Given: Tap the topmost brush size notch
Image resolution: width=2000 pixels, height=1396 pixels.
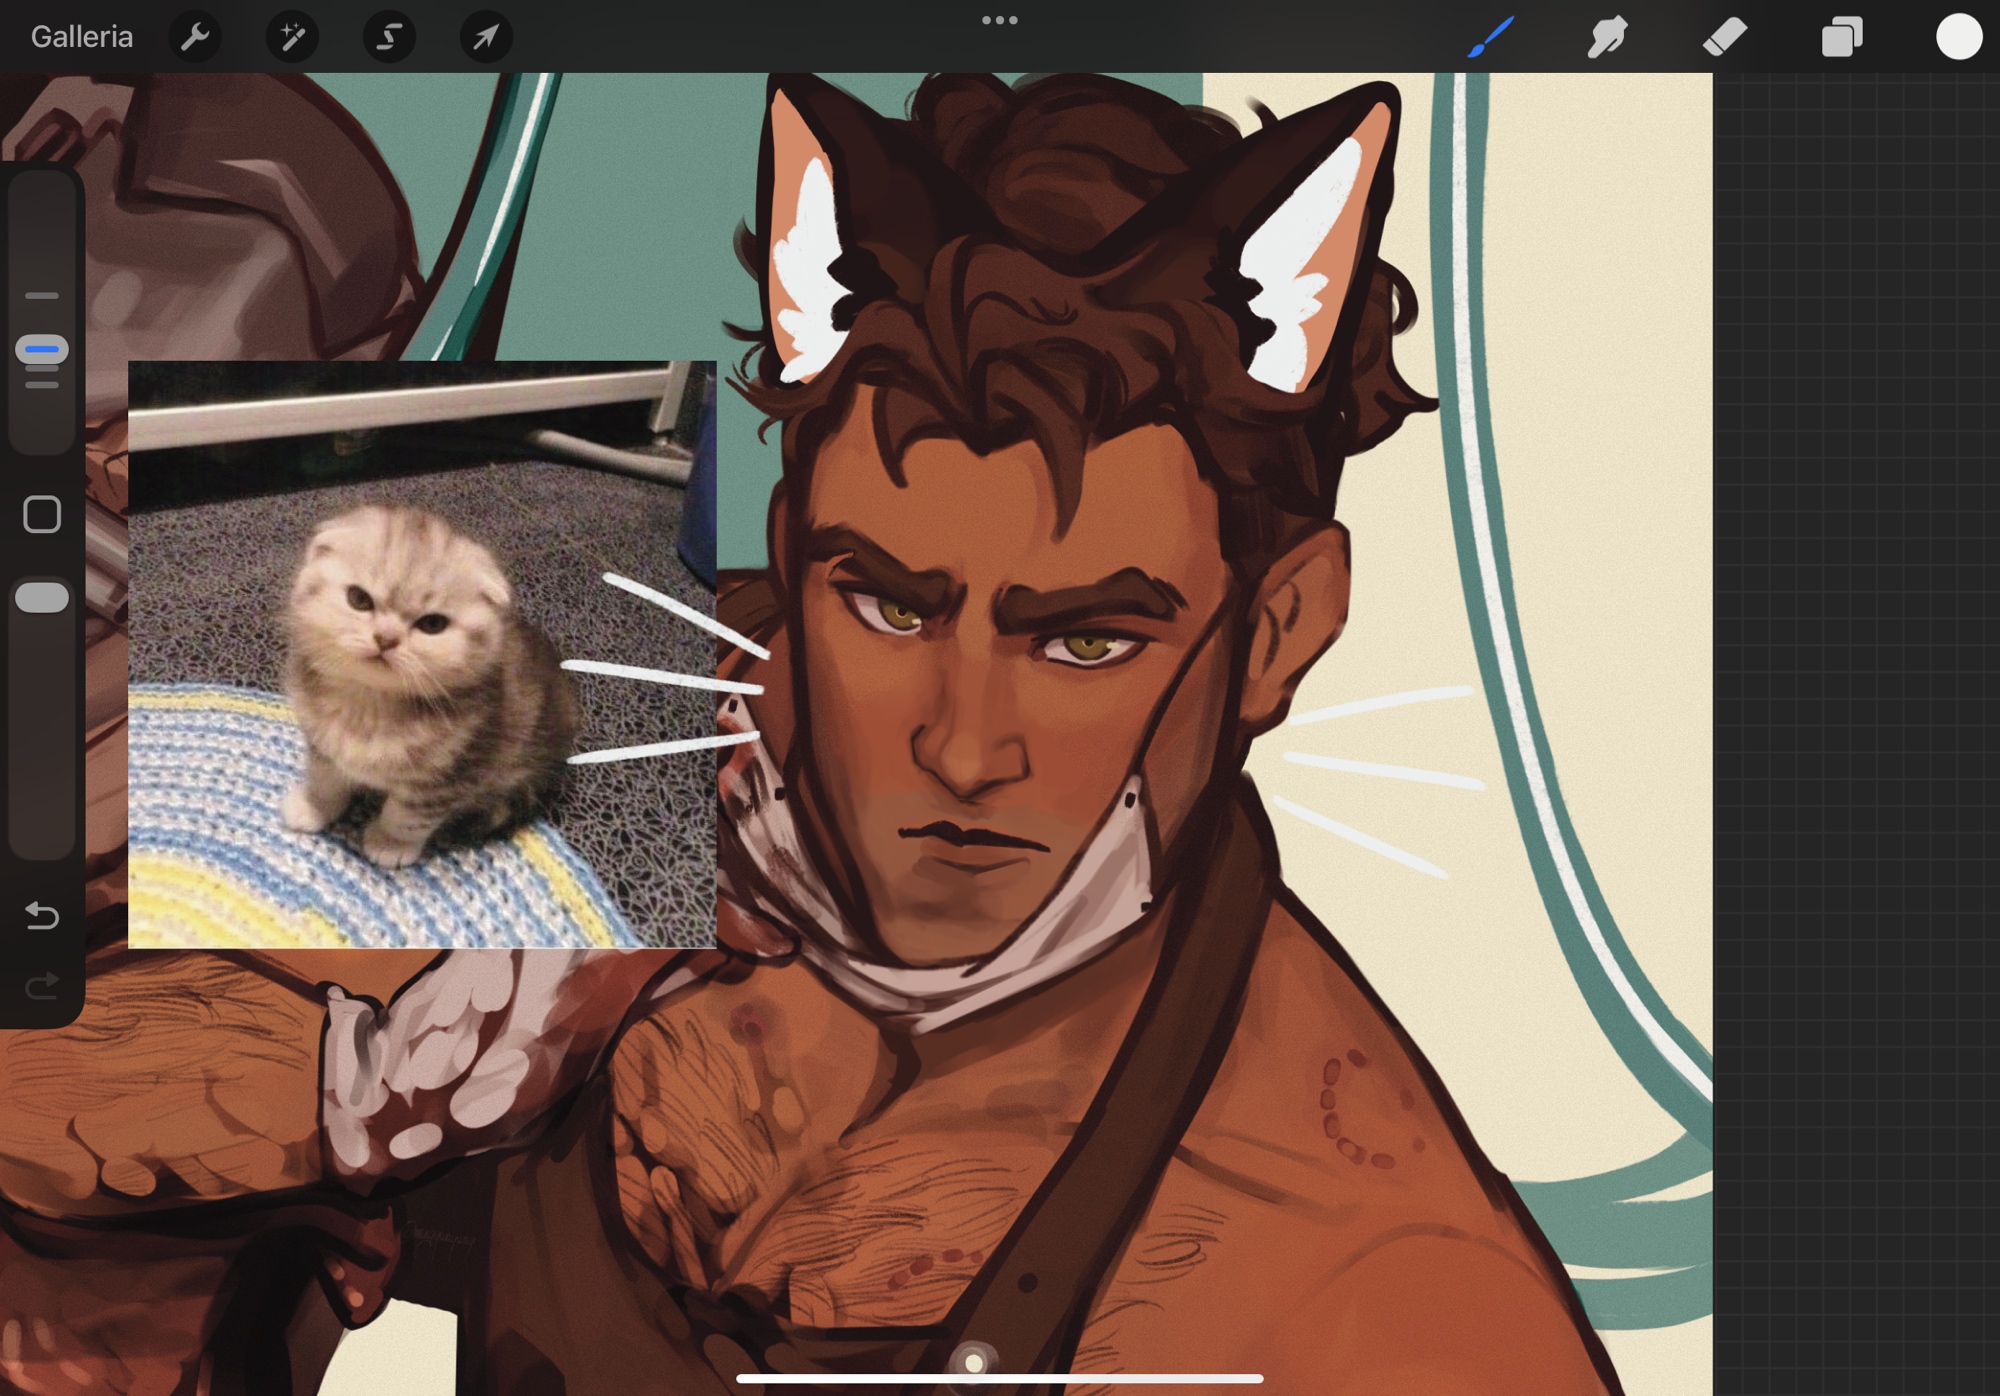Looking at the screenshot, I should 42,296.
